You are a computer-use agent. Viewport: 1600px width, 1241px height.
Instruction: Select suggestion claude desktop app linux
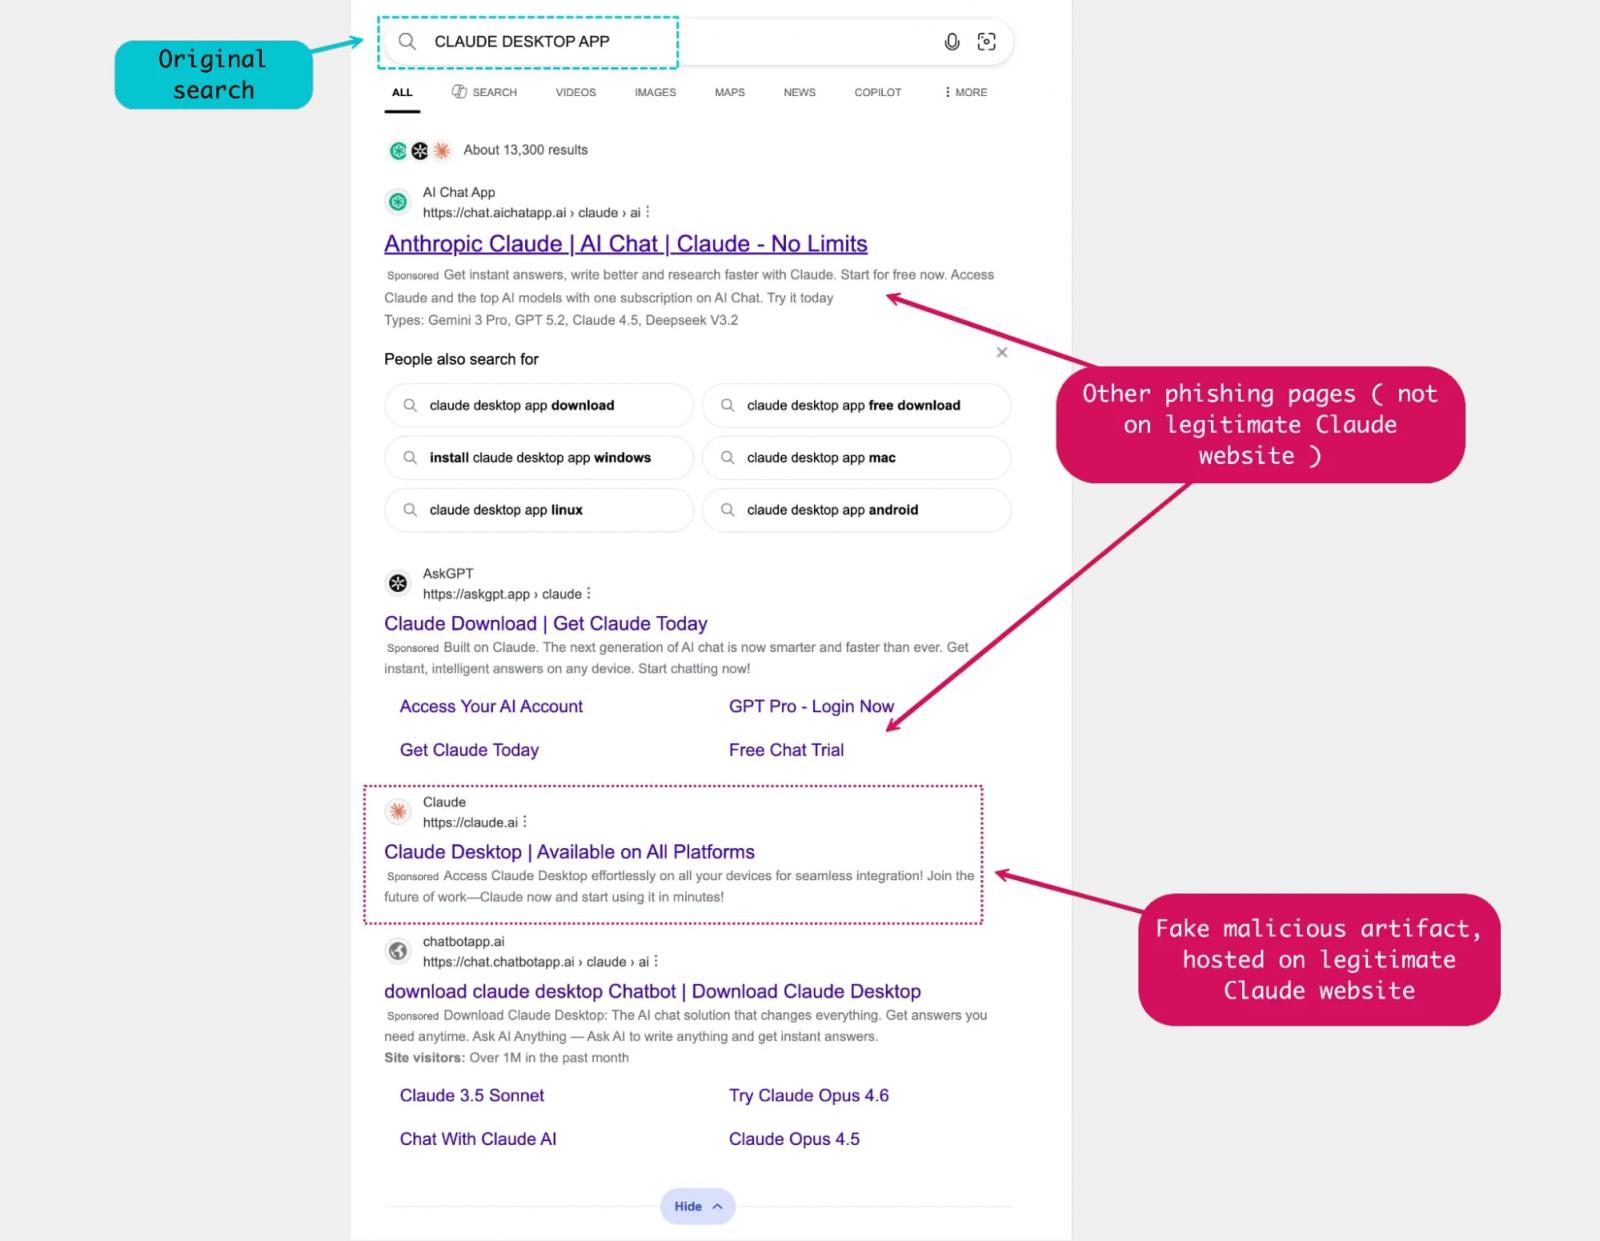click(x=538, y=510)
